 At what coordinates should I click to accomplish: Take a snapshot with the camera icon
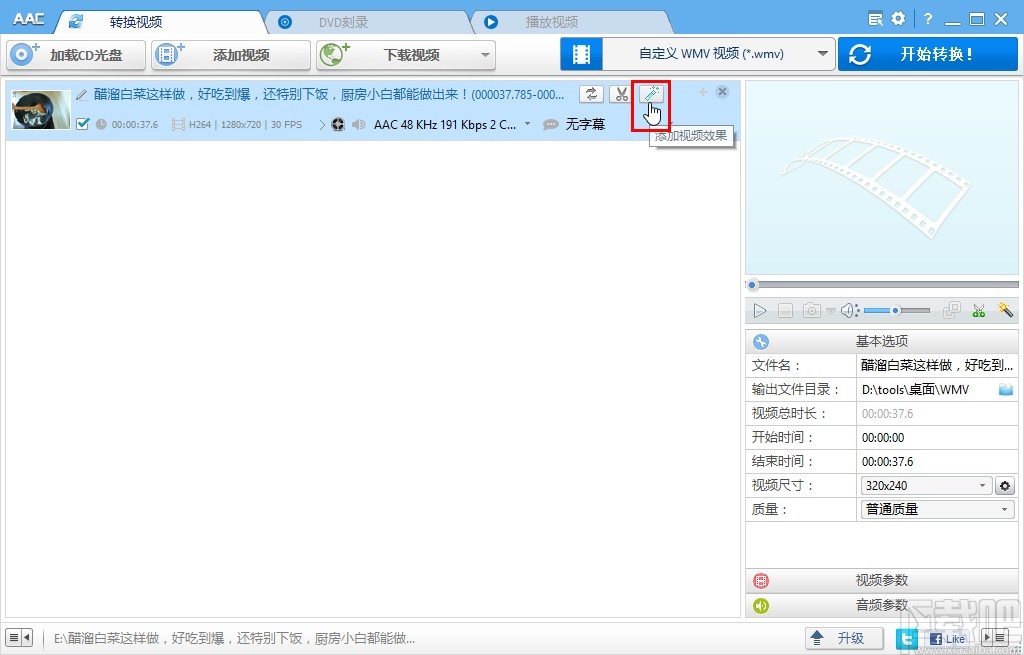coord(812,310)
